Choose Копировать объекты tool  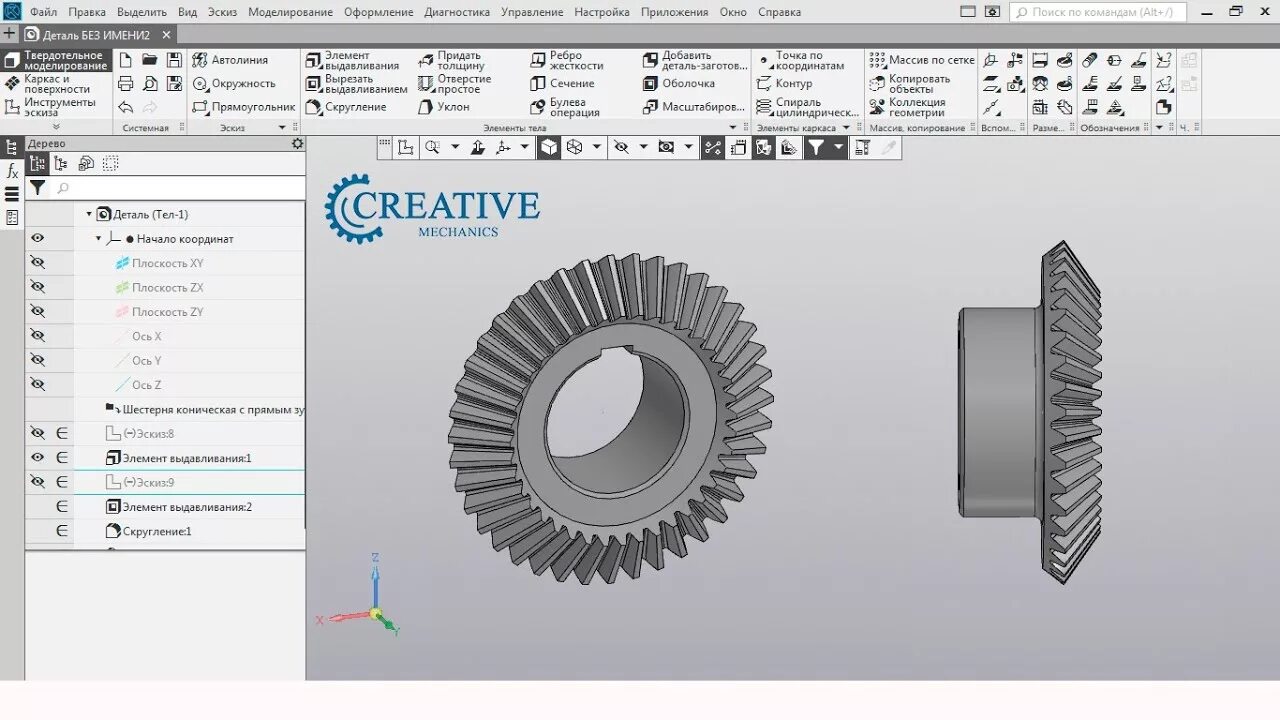(909, 84)
